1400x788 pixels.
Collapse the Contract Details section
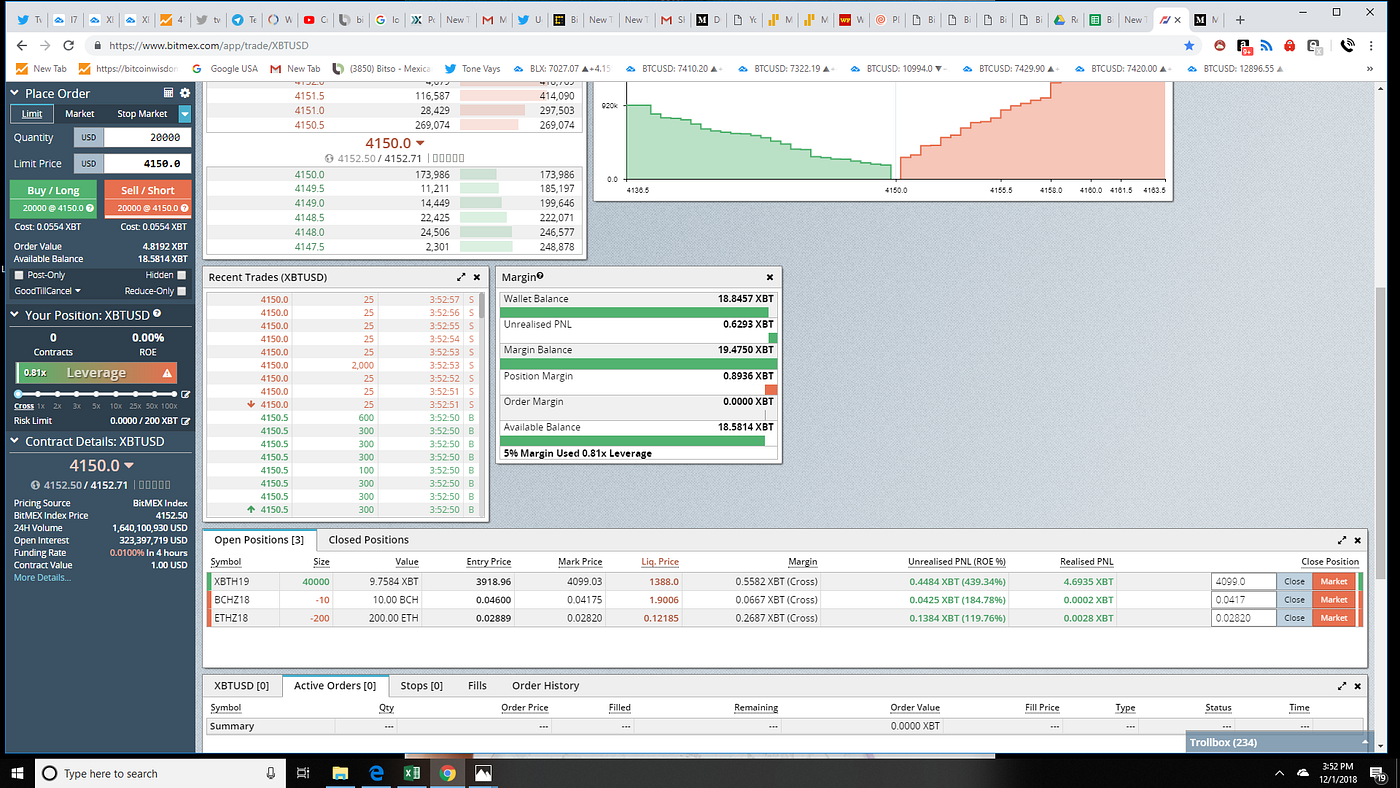(16, 441)
